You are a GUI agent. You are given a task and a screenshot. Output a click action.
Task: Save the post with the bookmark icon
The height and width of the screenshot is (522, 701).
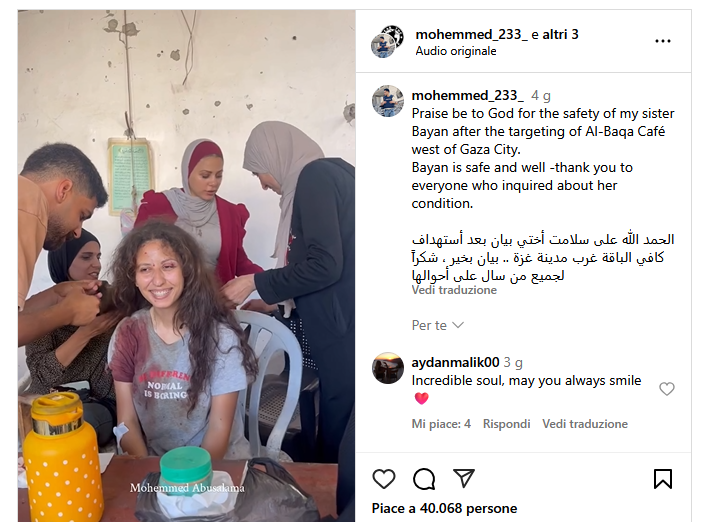(663, 479)
